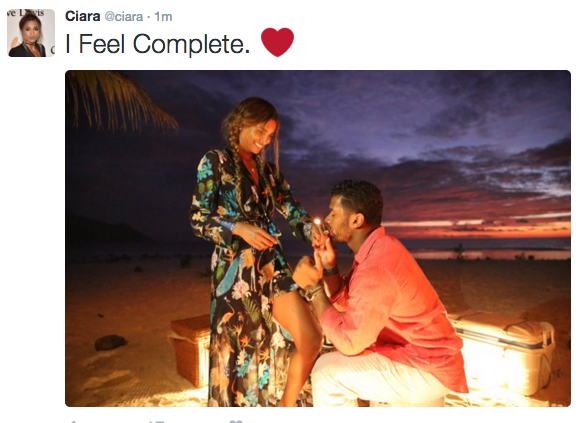This screenshot has width=580, height=423.
Task: Click the lit flame between the couple
Action: pos(317,222)
